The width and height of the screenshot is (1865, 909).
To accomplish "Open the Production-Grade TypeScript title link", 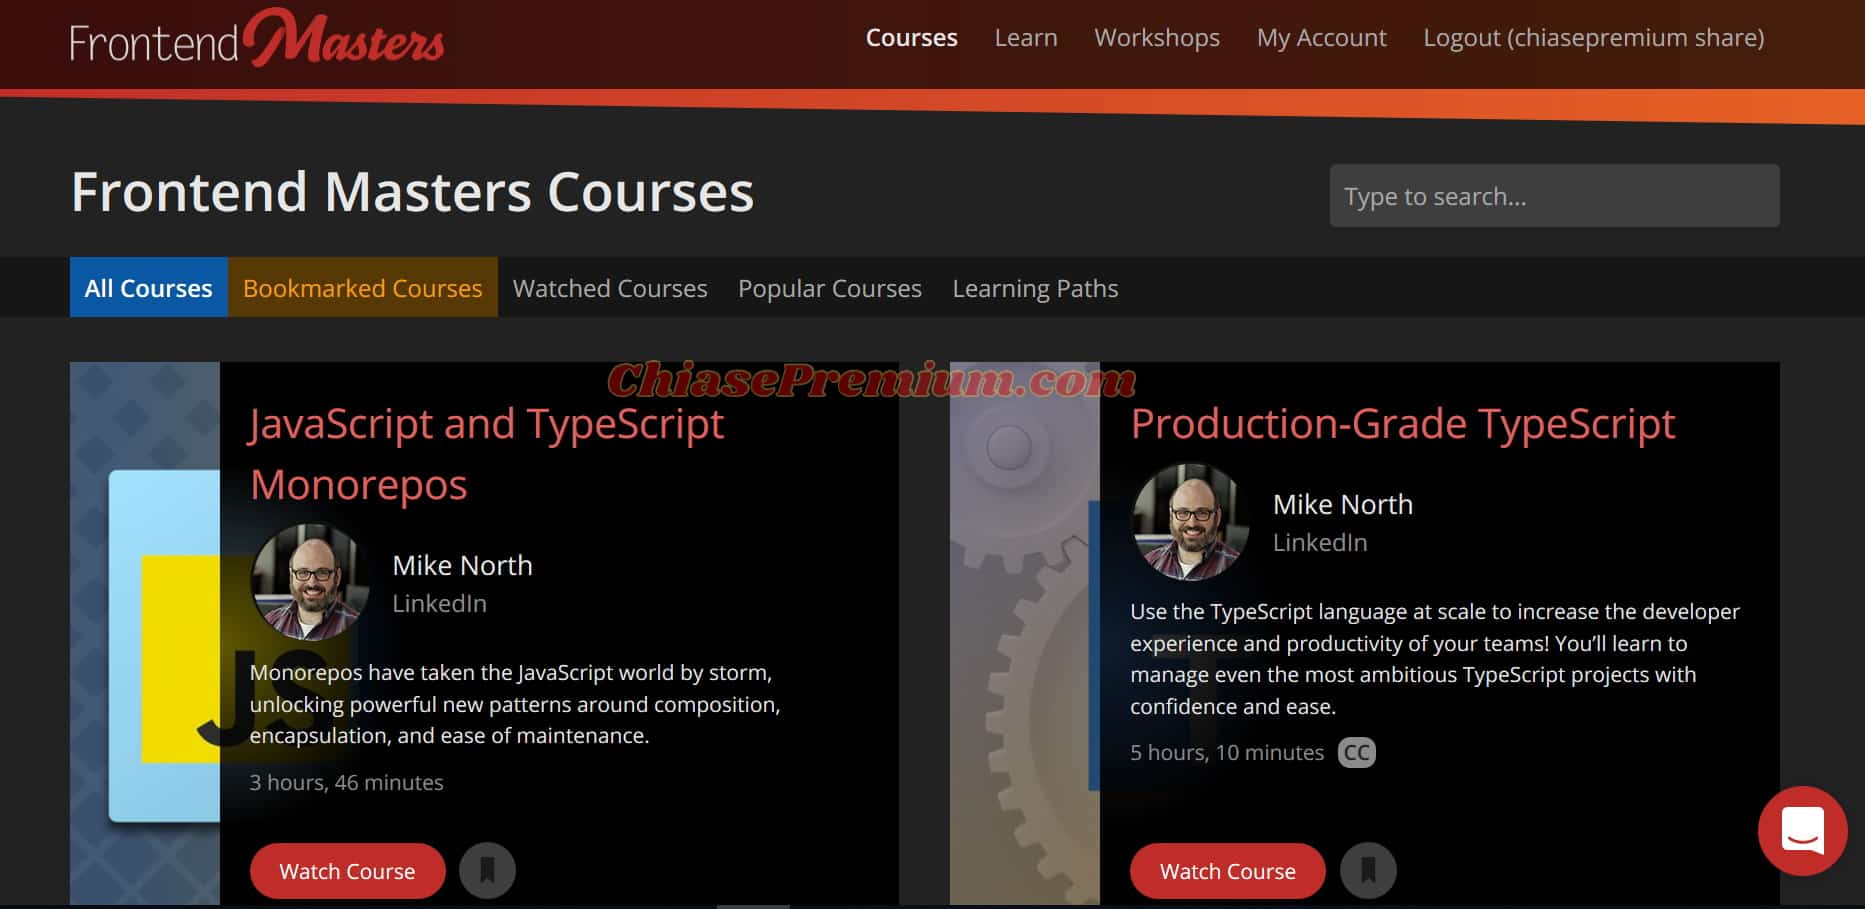I will (1403, 423).
